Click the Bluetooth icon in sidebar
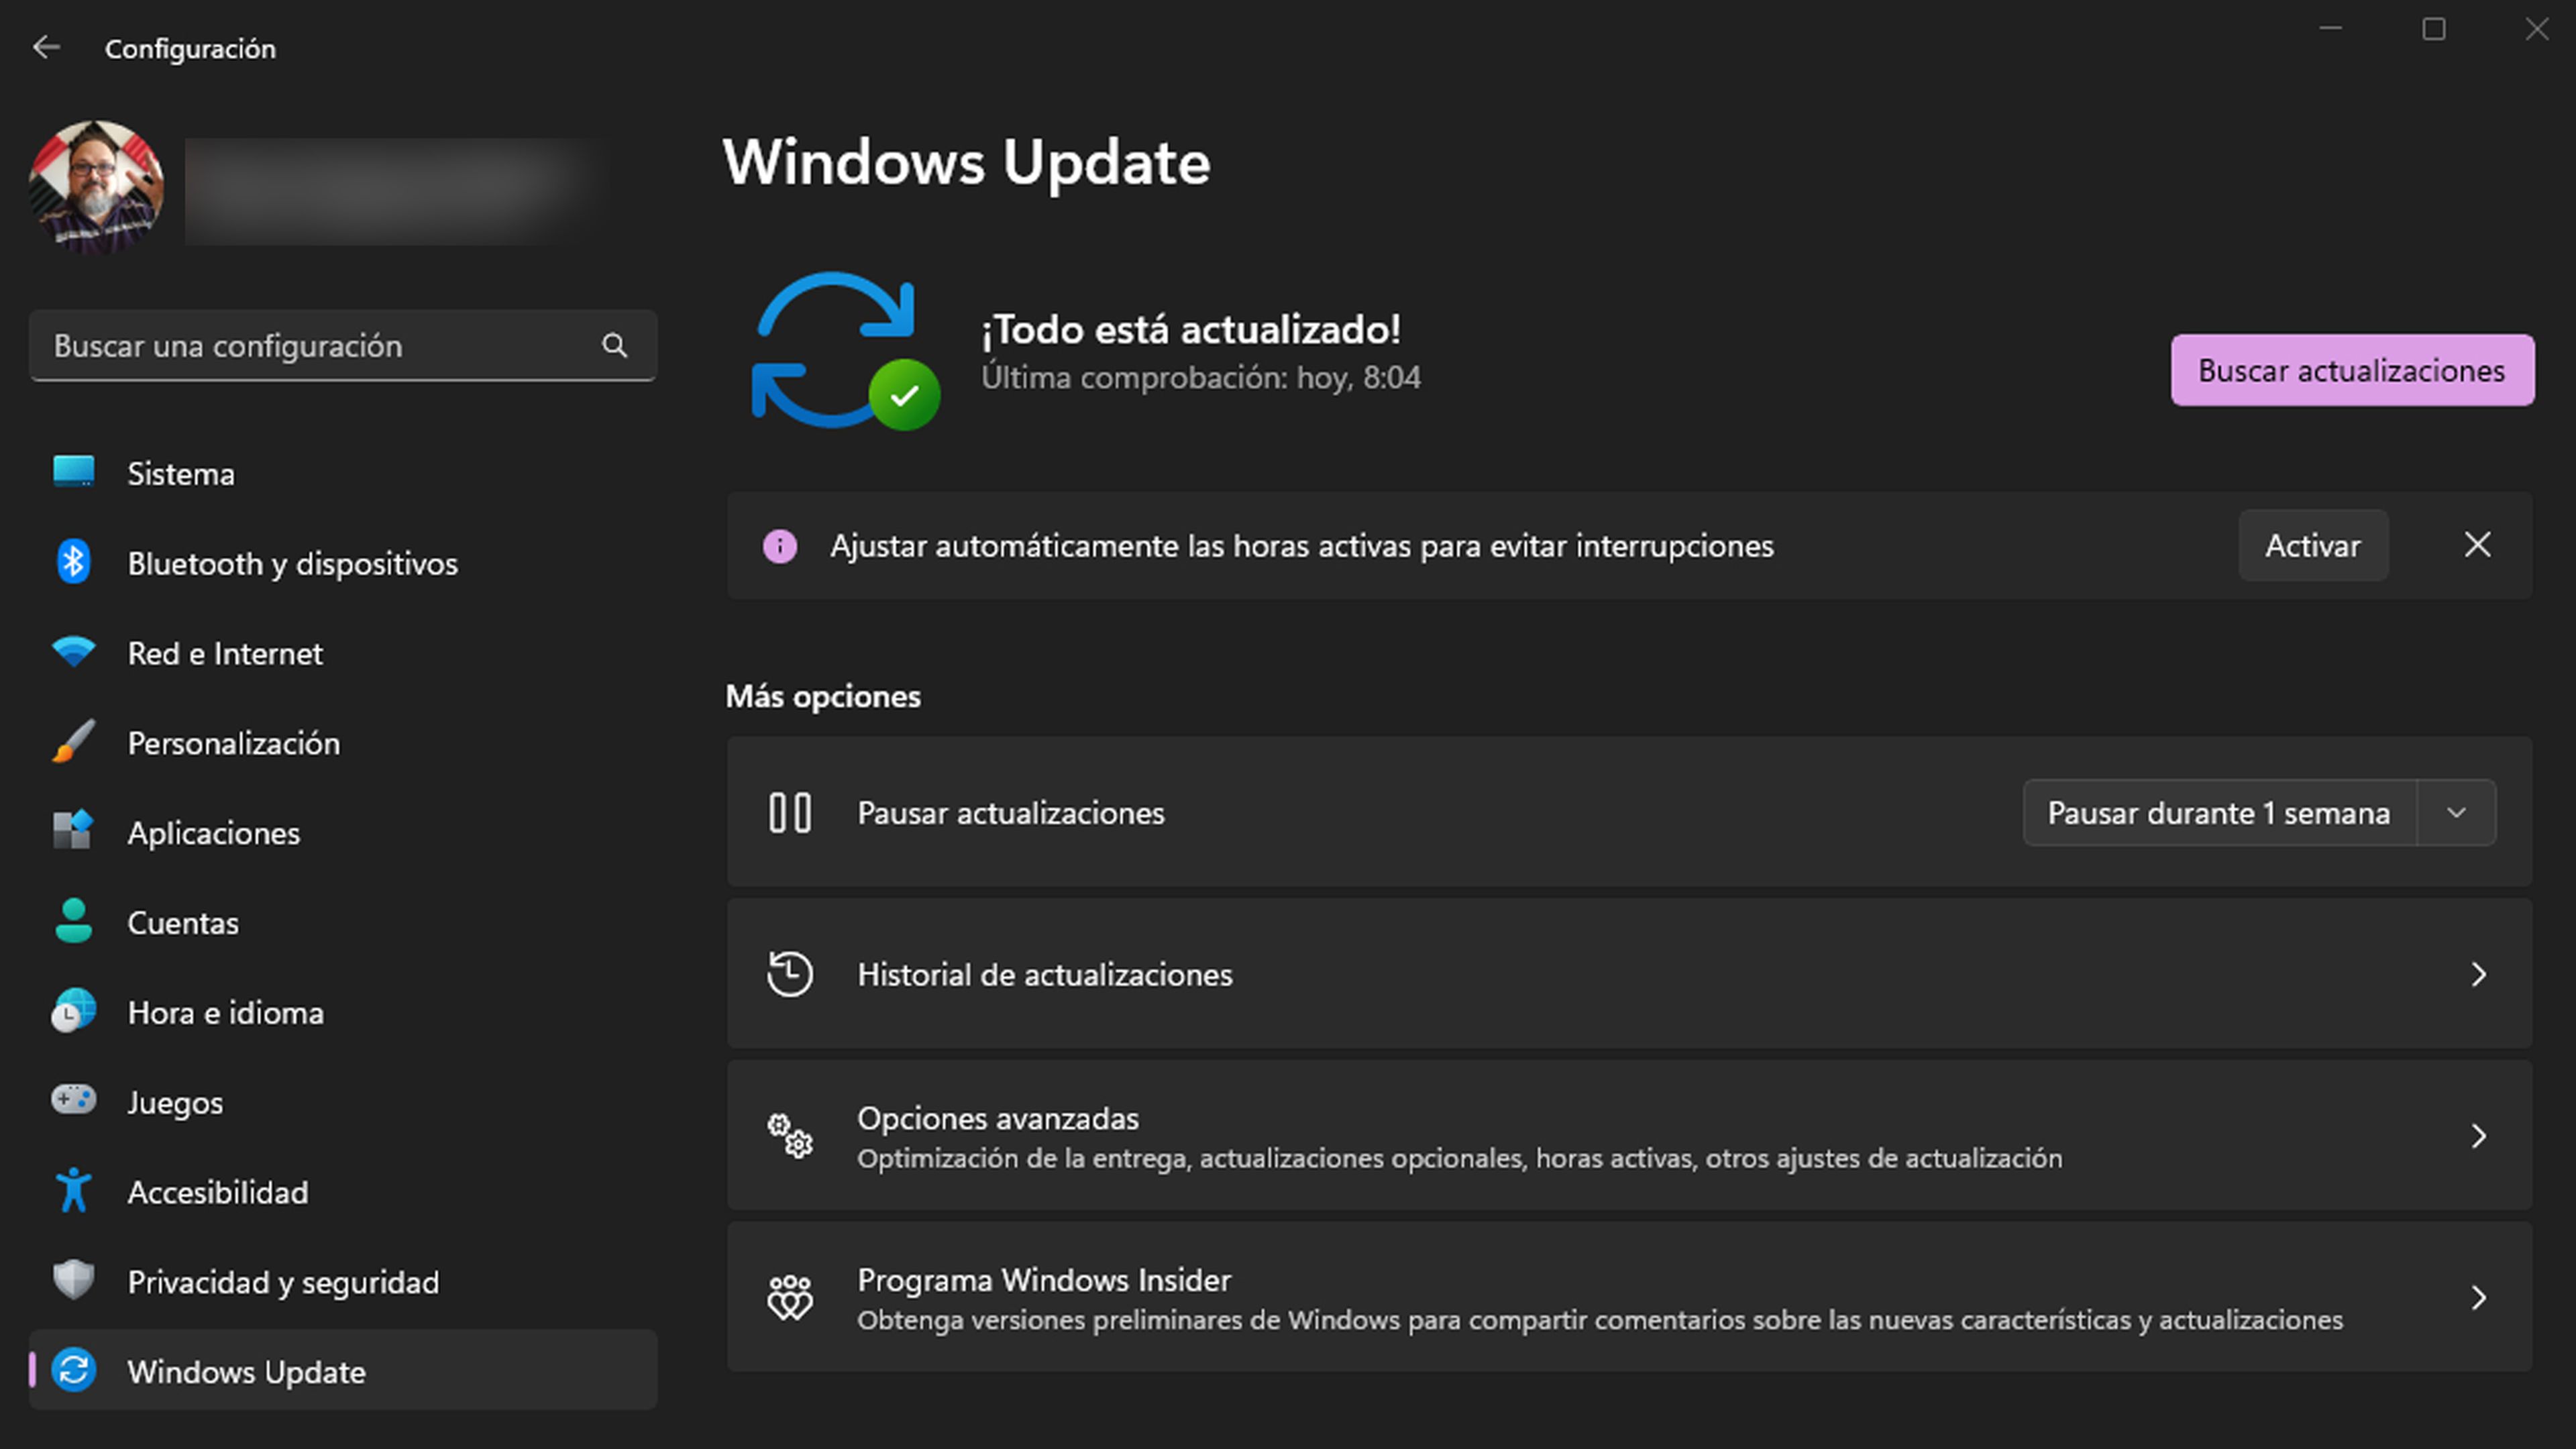The width and height of the screenshot is (2576, 1449). pyautogui.click(x=73, y=562)
